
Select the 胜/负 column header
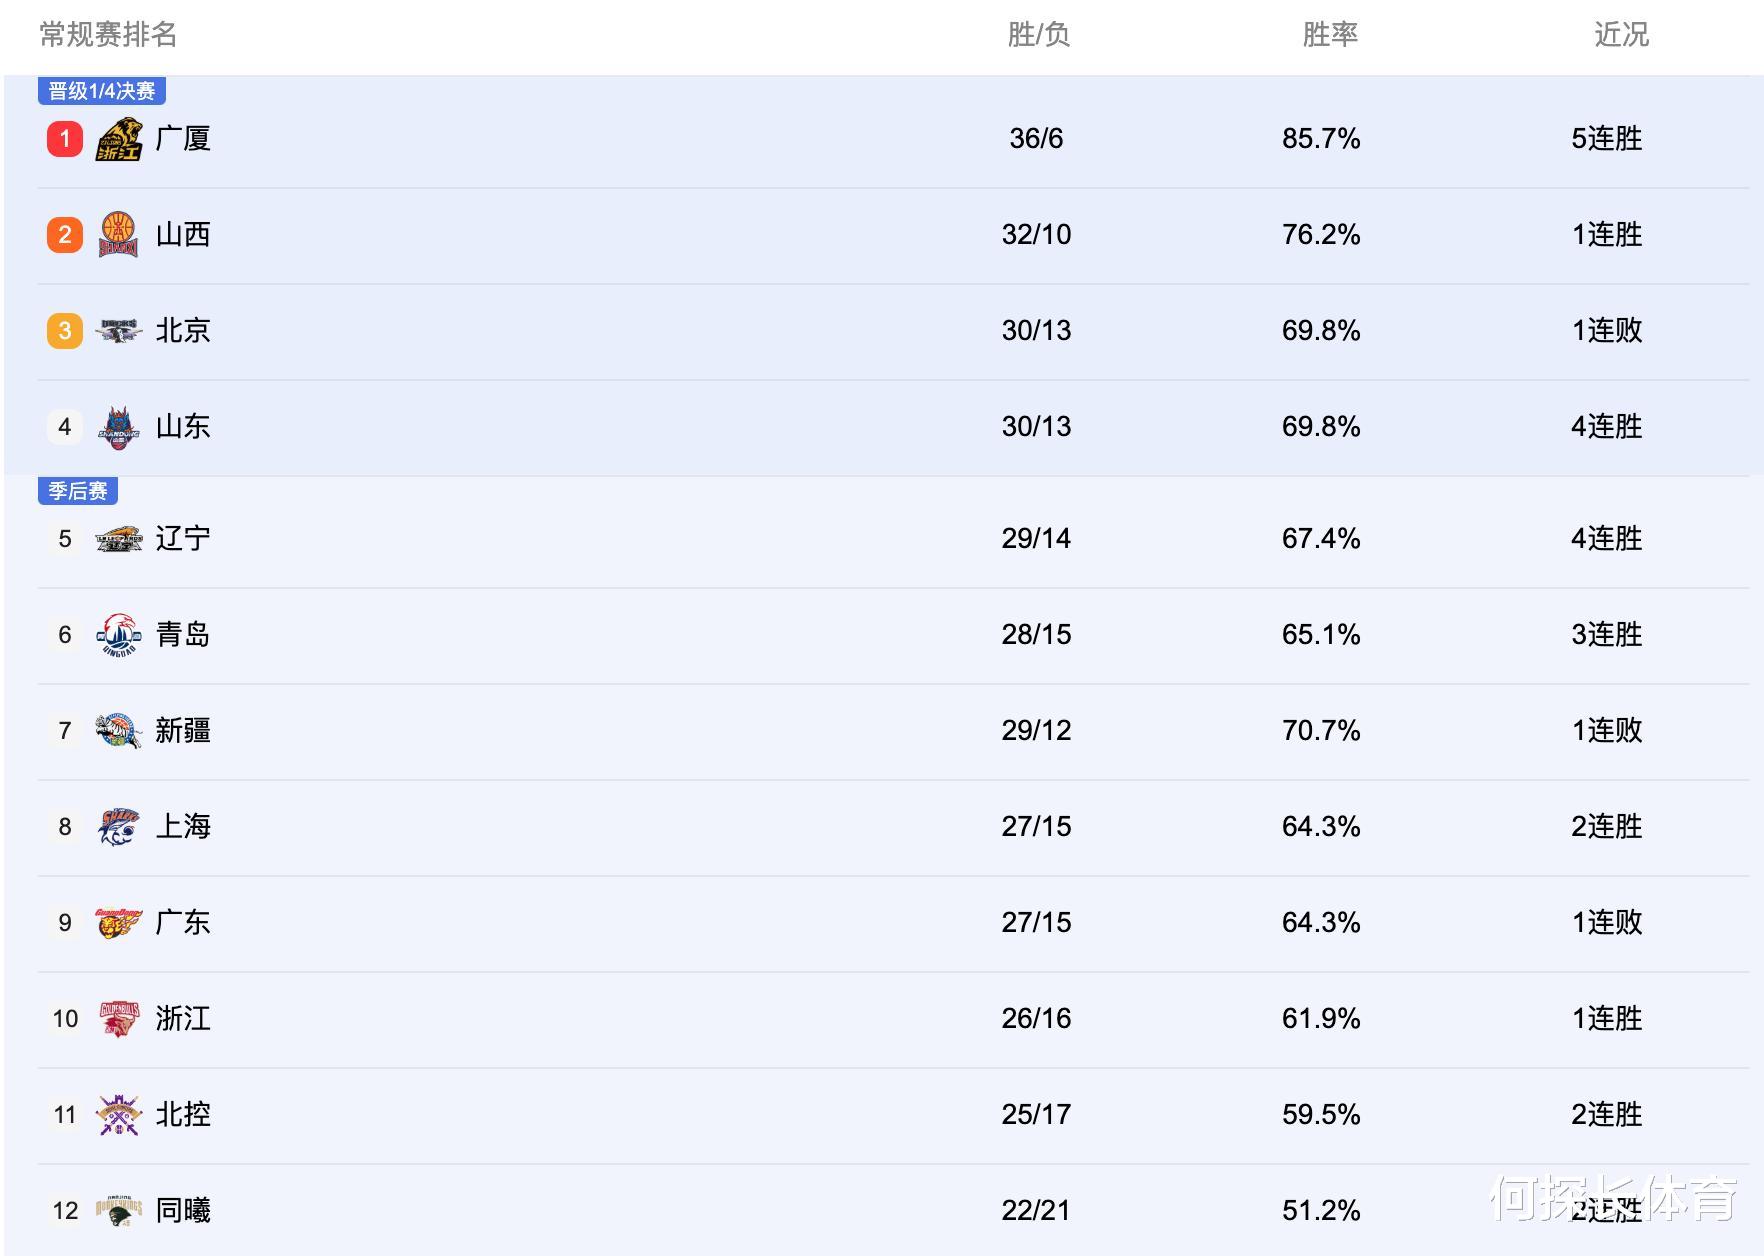point(1039,35)
